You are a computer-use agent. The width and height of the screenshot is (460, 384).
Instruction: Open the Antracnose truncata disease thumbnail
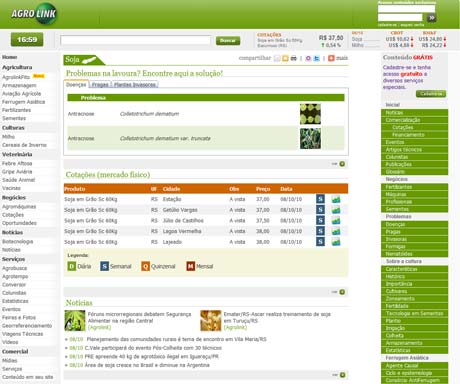(310, 138)
